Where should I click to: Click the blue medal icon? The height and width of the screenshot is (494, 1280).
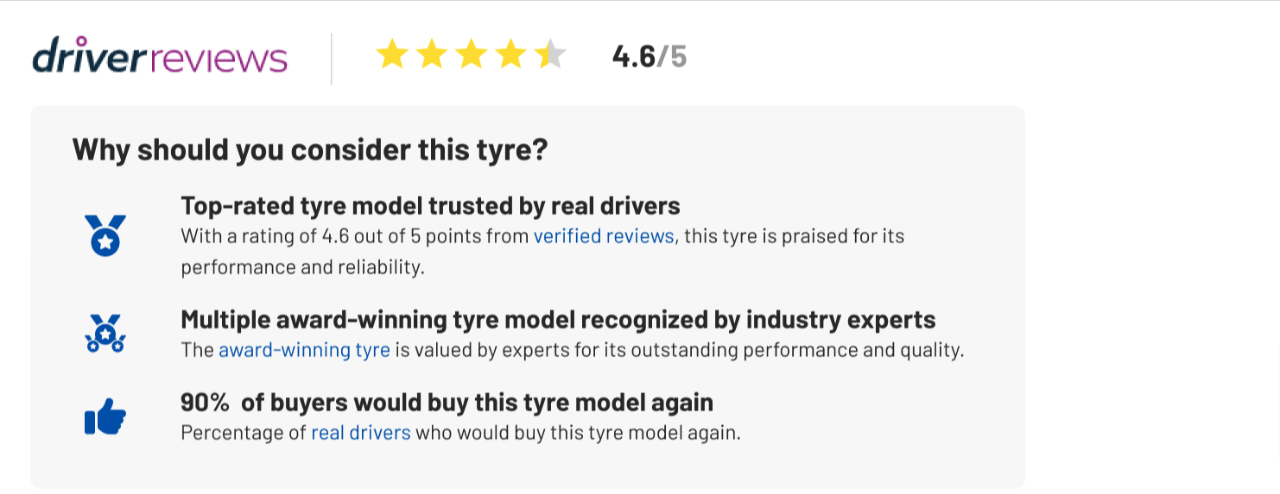(x=105, y=235)
